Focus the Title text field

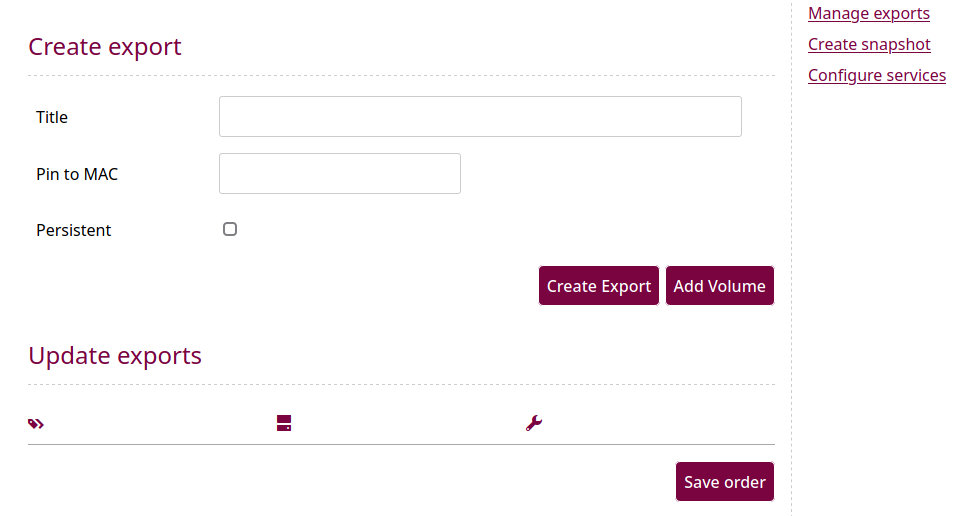coord(480,116)
